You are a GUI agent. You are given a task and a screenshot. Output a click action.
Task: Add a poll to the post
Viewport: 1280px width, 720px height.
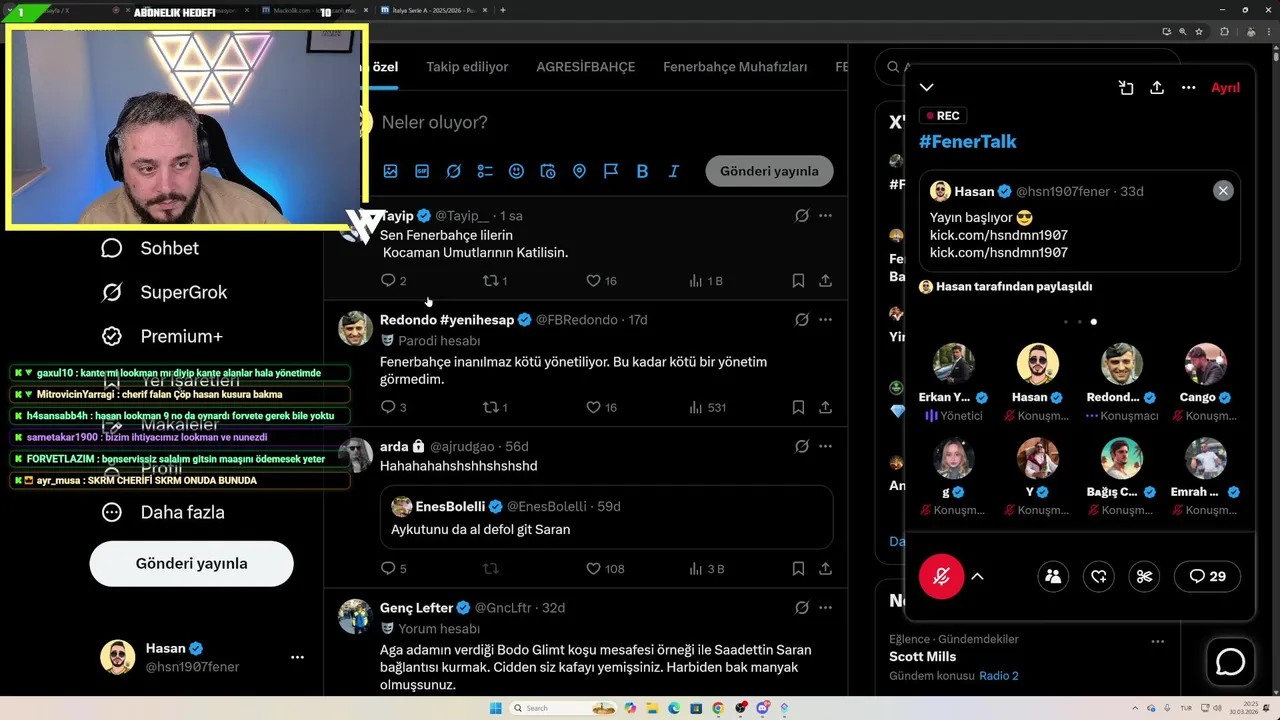click(485, 171)
